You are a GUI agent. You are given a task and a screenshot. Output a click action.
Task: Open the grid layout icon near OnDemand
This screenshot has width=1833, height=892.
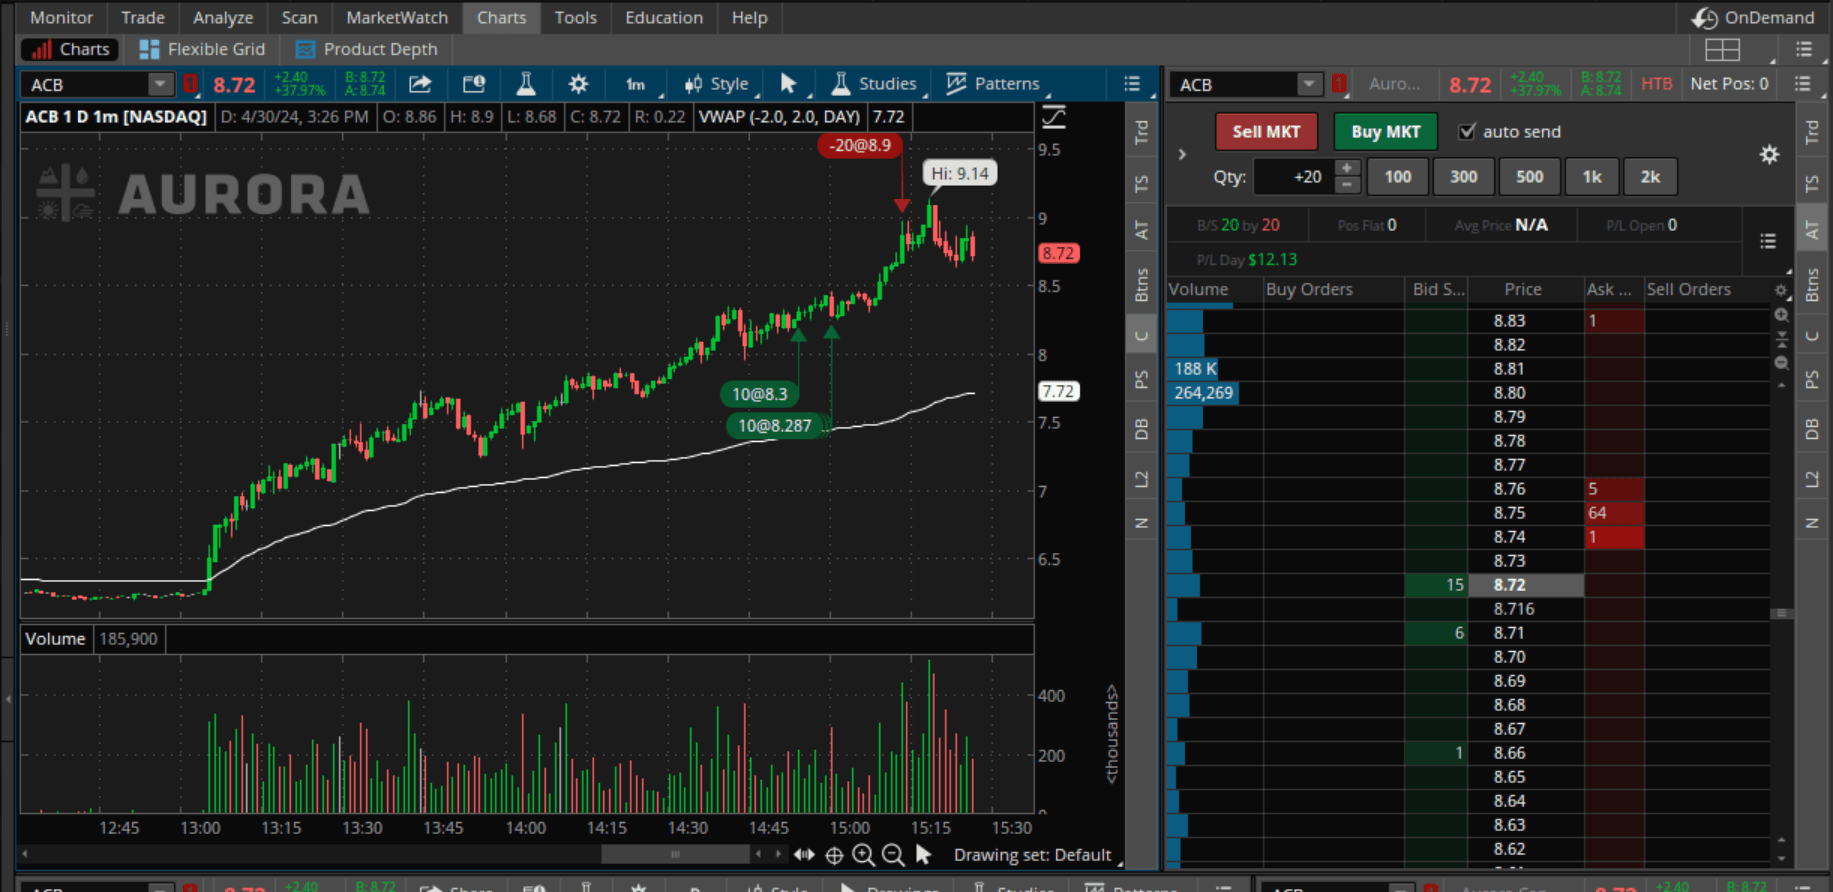(x=1723, y=49)
